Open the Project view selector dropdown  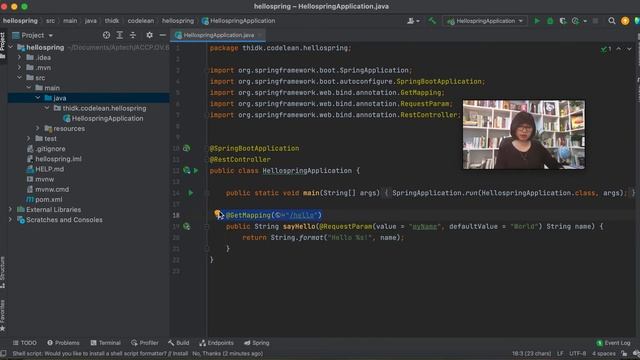[x=33, y=35]
